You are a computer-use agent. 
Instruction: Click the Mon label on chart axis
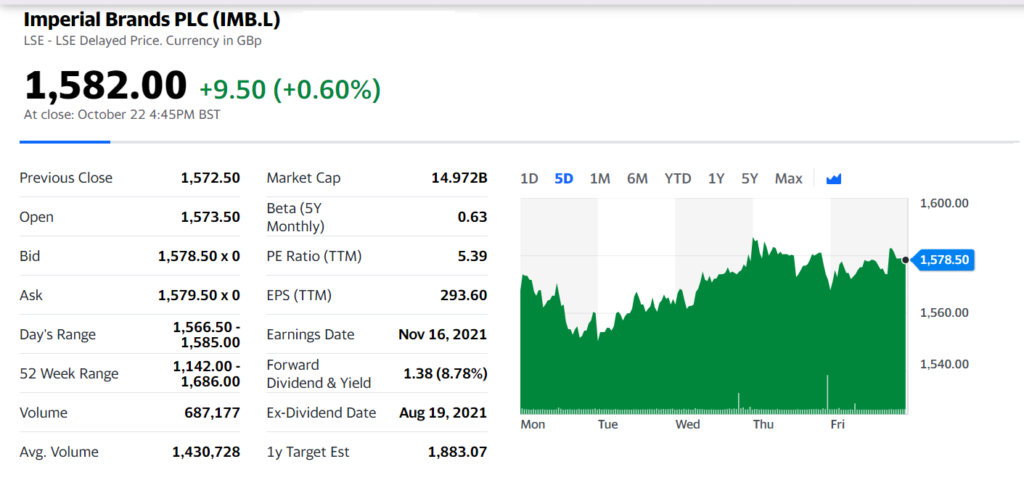pos(533,424)
